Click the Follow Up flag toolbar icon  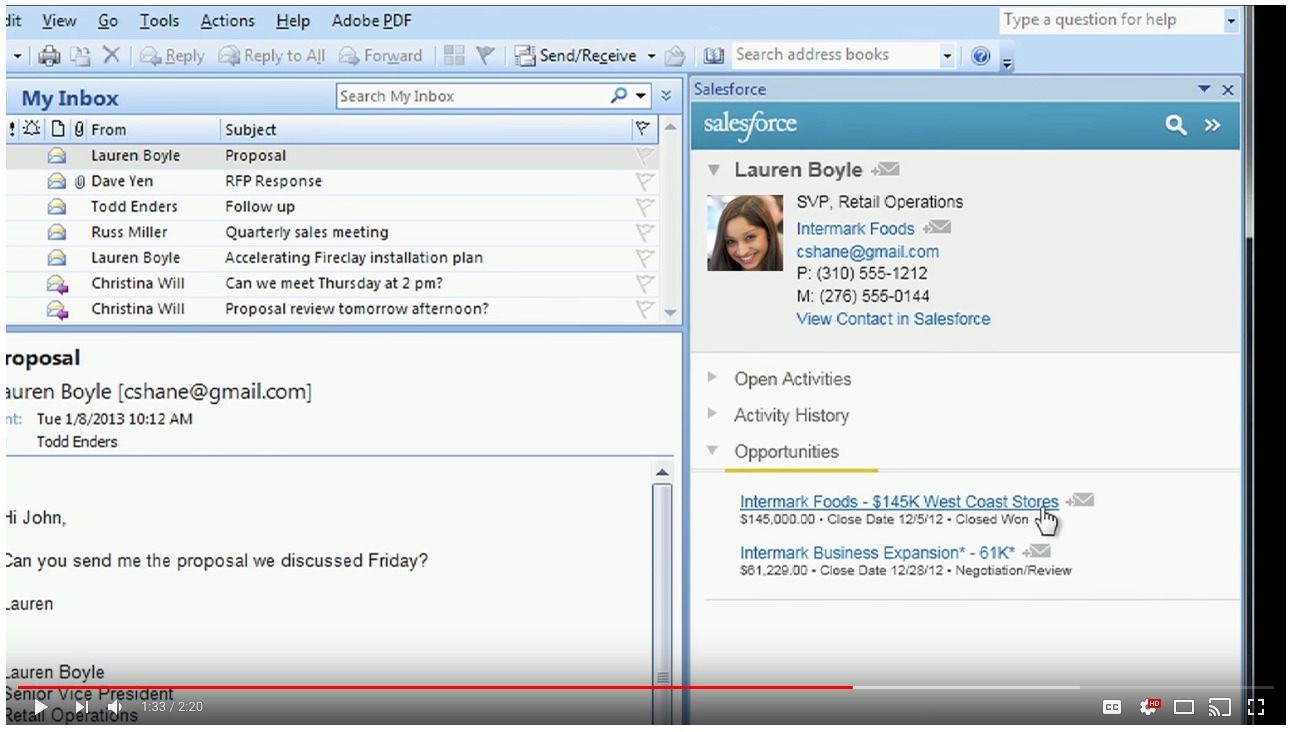coord(486,56)
